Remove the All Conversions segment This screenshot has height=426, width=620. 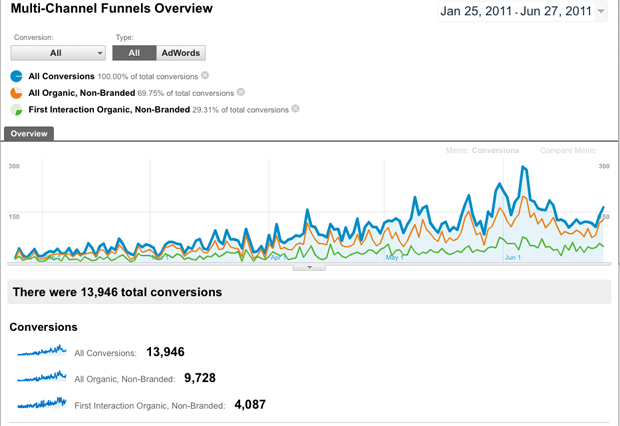click(205, 76)
